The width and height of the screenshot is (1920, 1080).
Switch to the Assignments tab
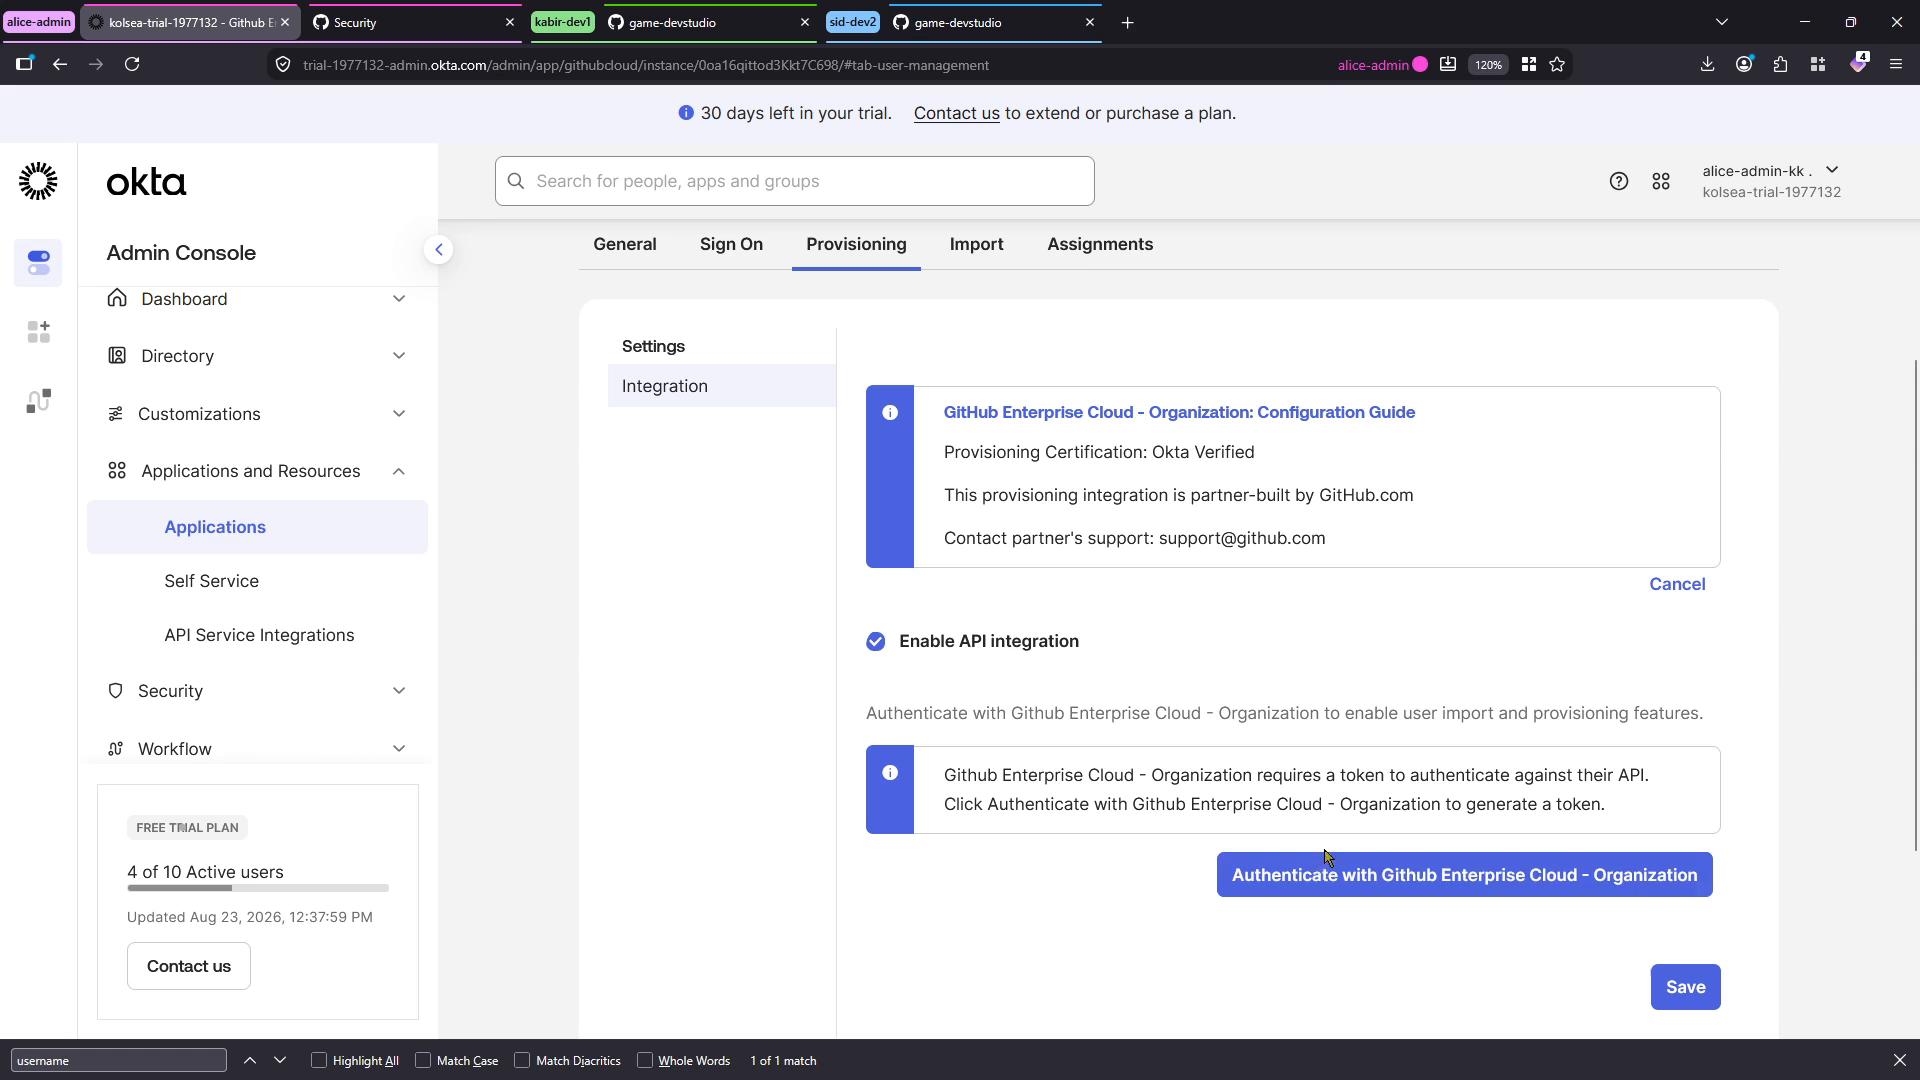click(x=1100, y=244)
